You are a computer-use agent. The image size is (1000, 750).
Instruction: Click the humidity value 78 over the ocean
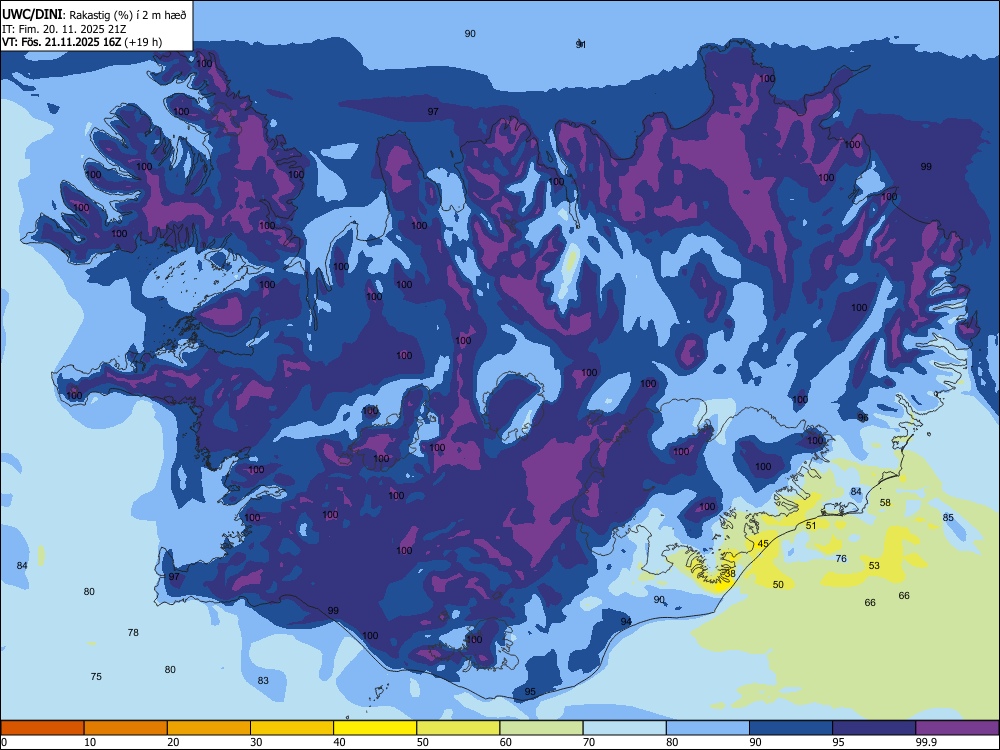pyautogui.click(x=133, y=633)
